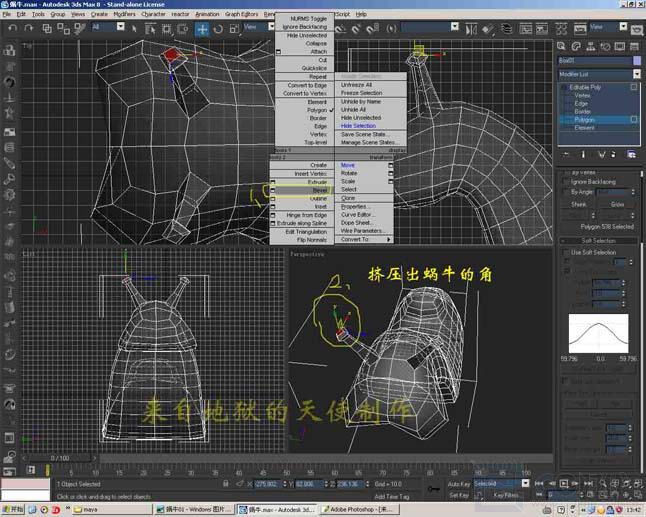Image resolution: width=646 pixels, height=517 pixels.
Task: Open the File menu
Action: (7, 14)
